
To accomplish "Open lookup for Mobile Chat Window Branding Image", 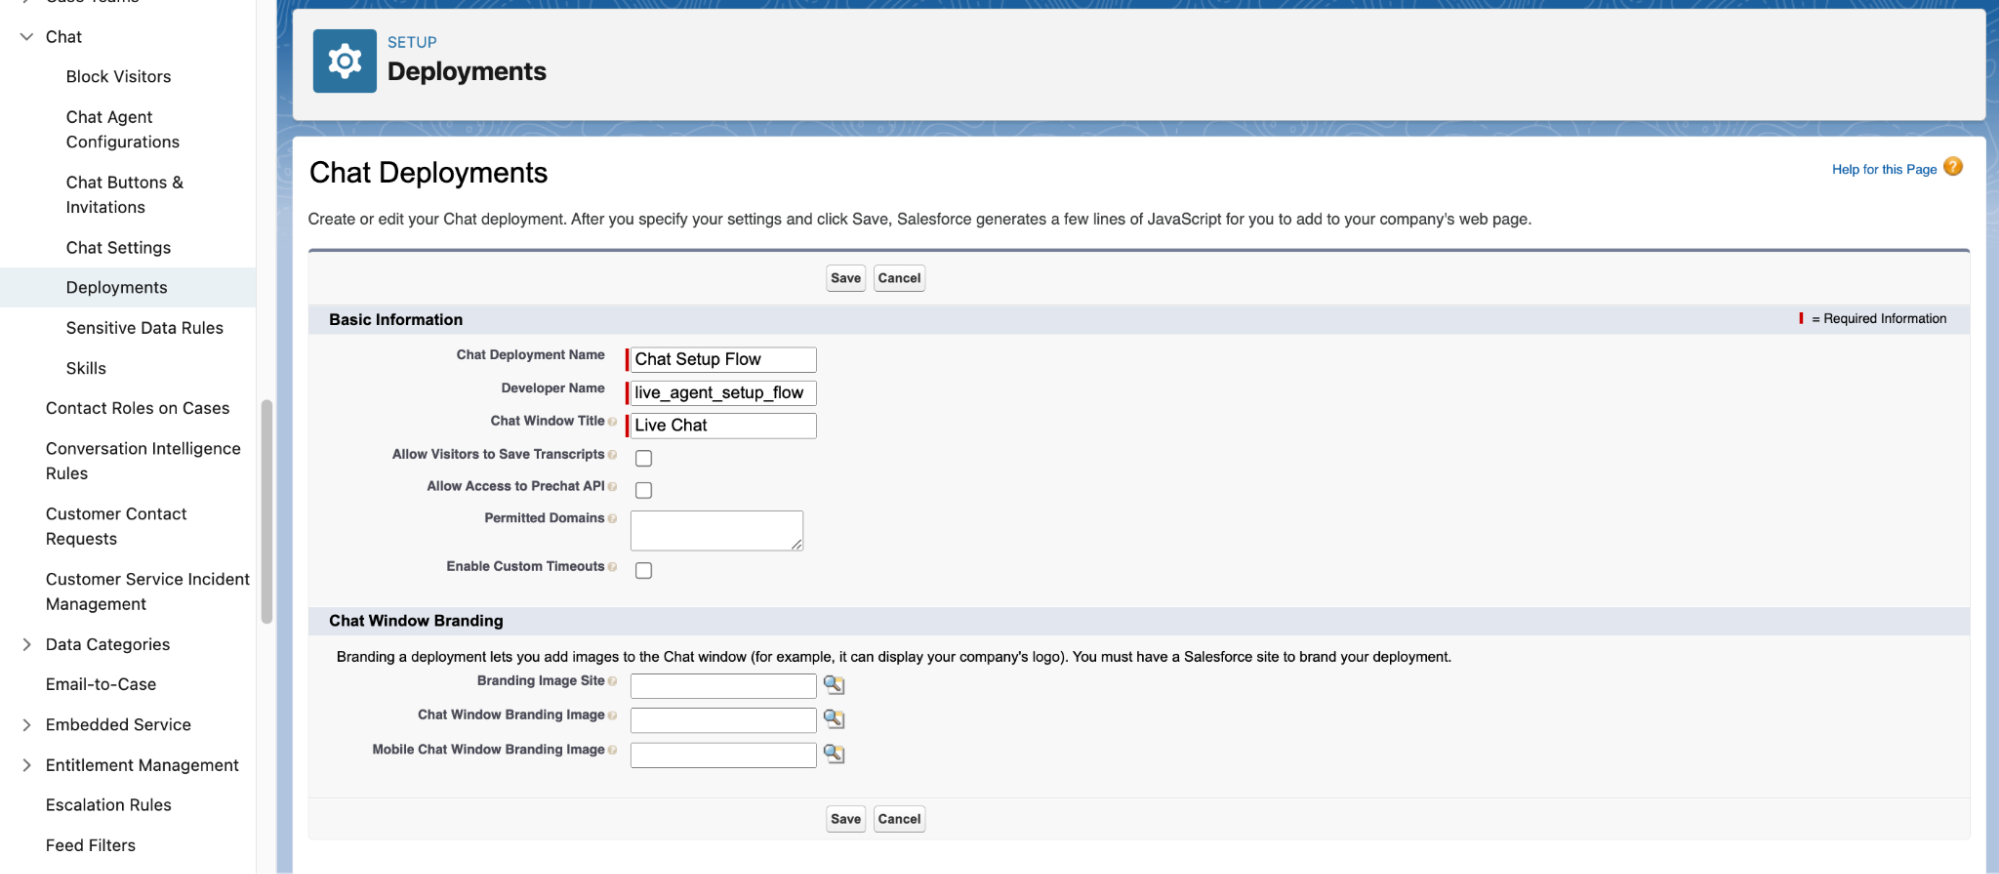I will [833, 754].
